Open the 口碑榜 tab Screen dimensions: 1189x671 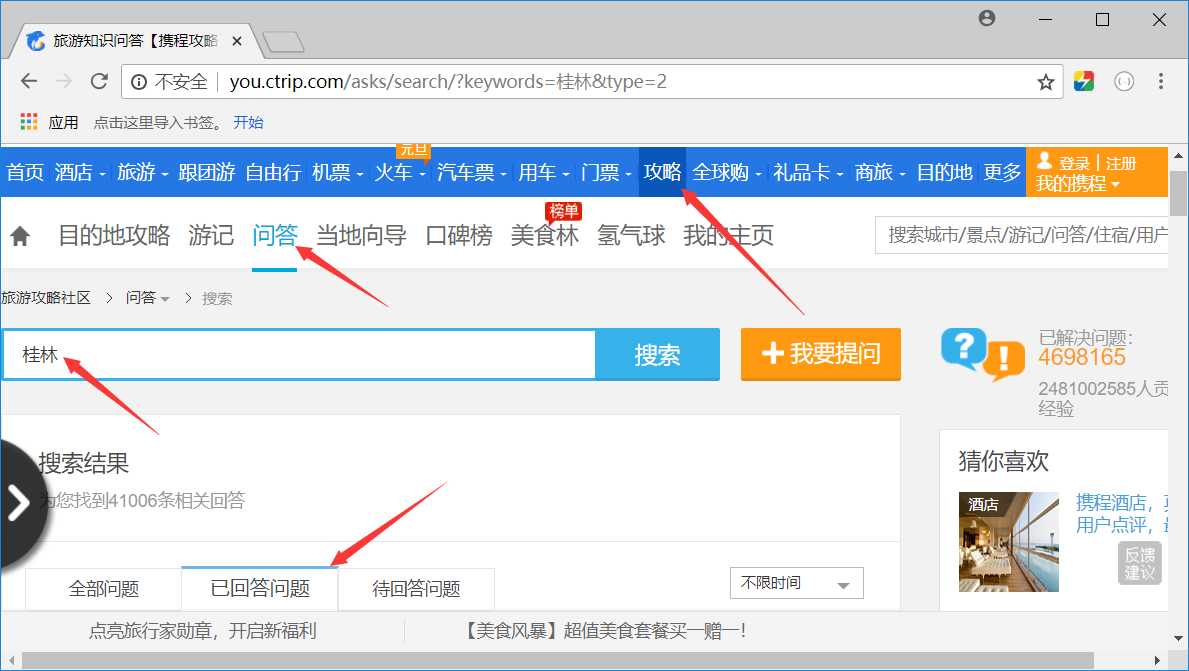(x=459, y=236)
